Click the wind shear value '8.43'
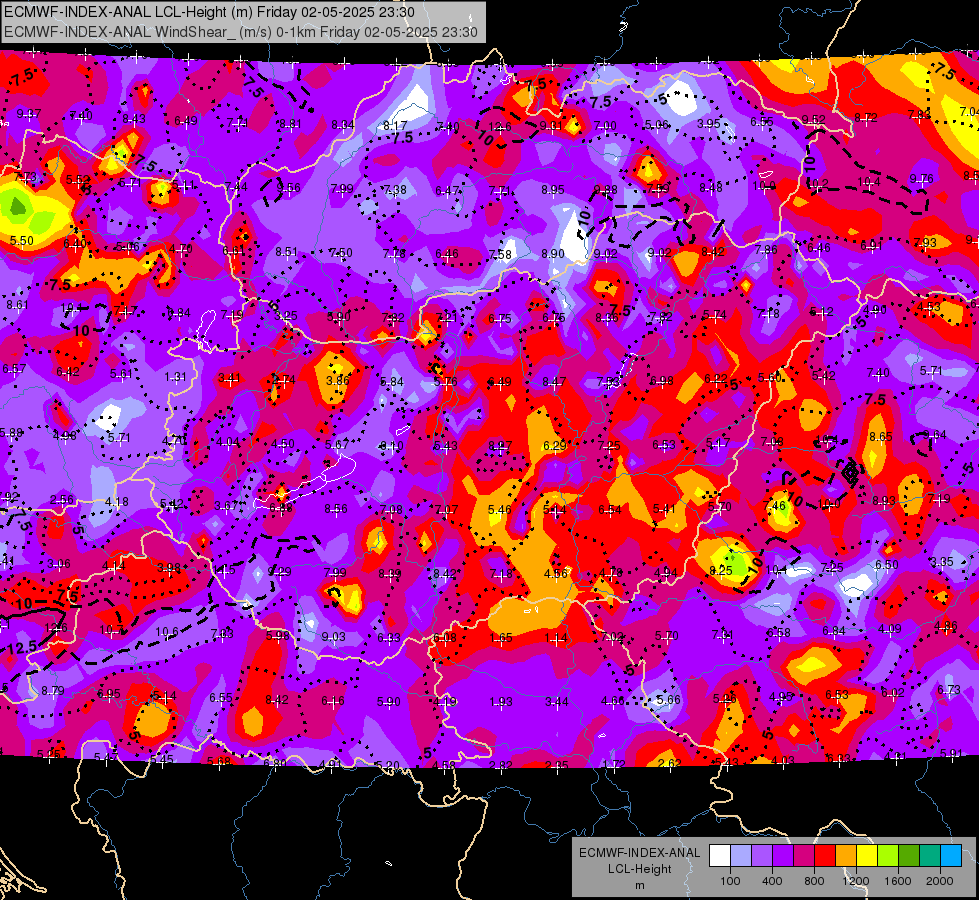The width and height of the screenshot is (979, 900). click(x=134, y=119)
